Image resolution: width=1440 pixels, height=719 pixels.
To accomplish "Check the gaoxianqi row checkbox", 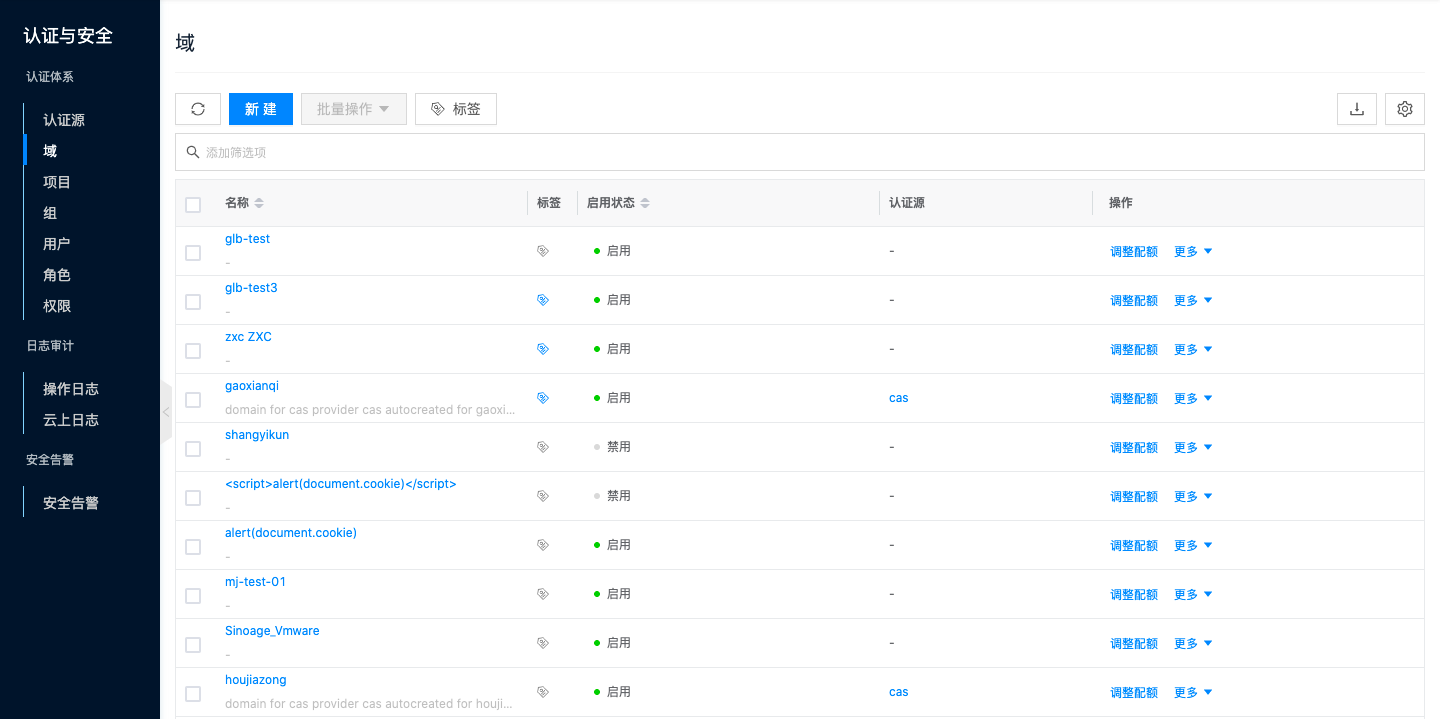I will [x=193, y=400].
